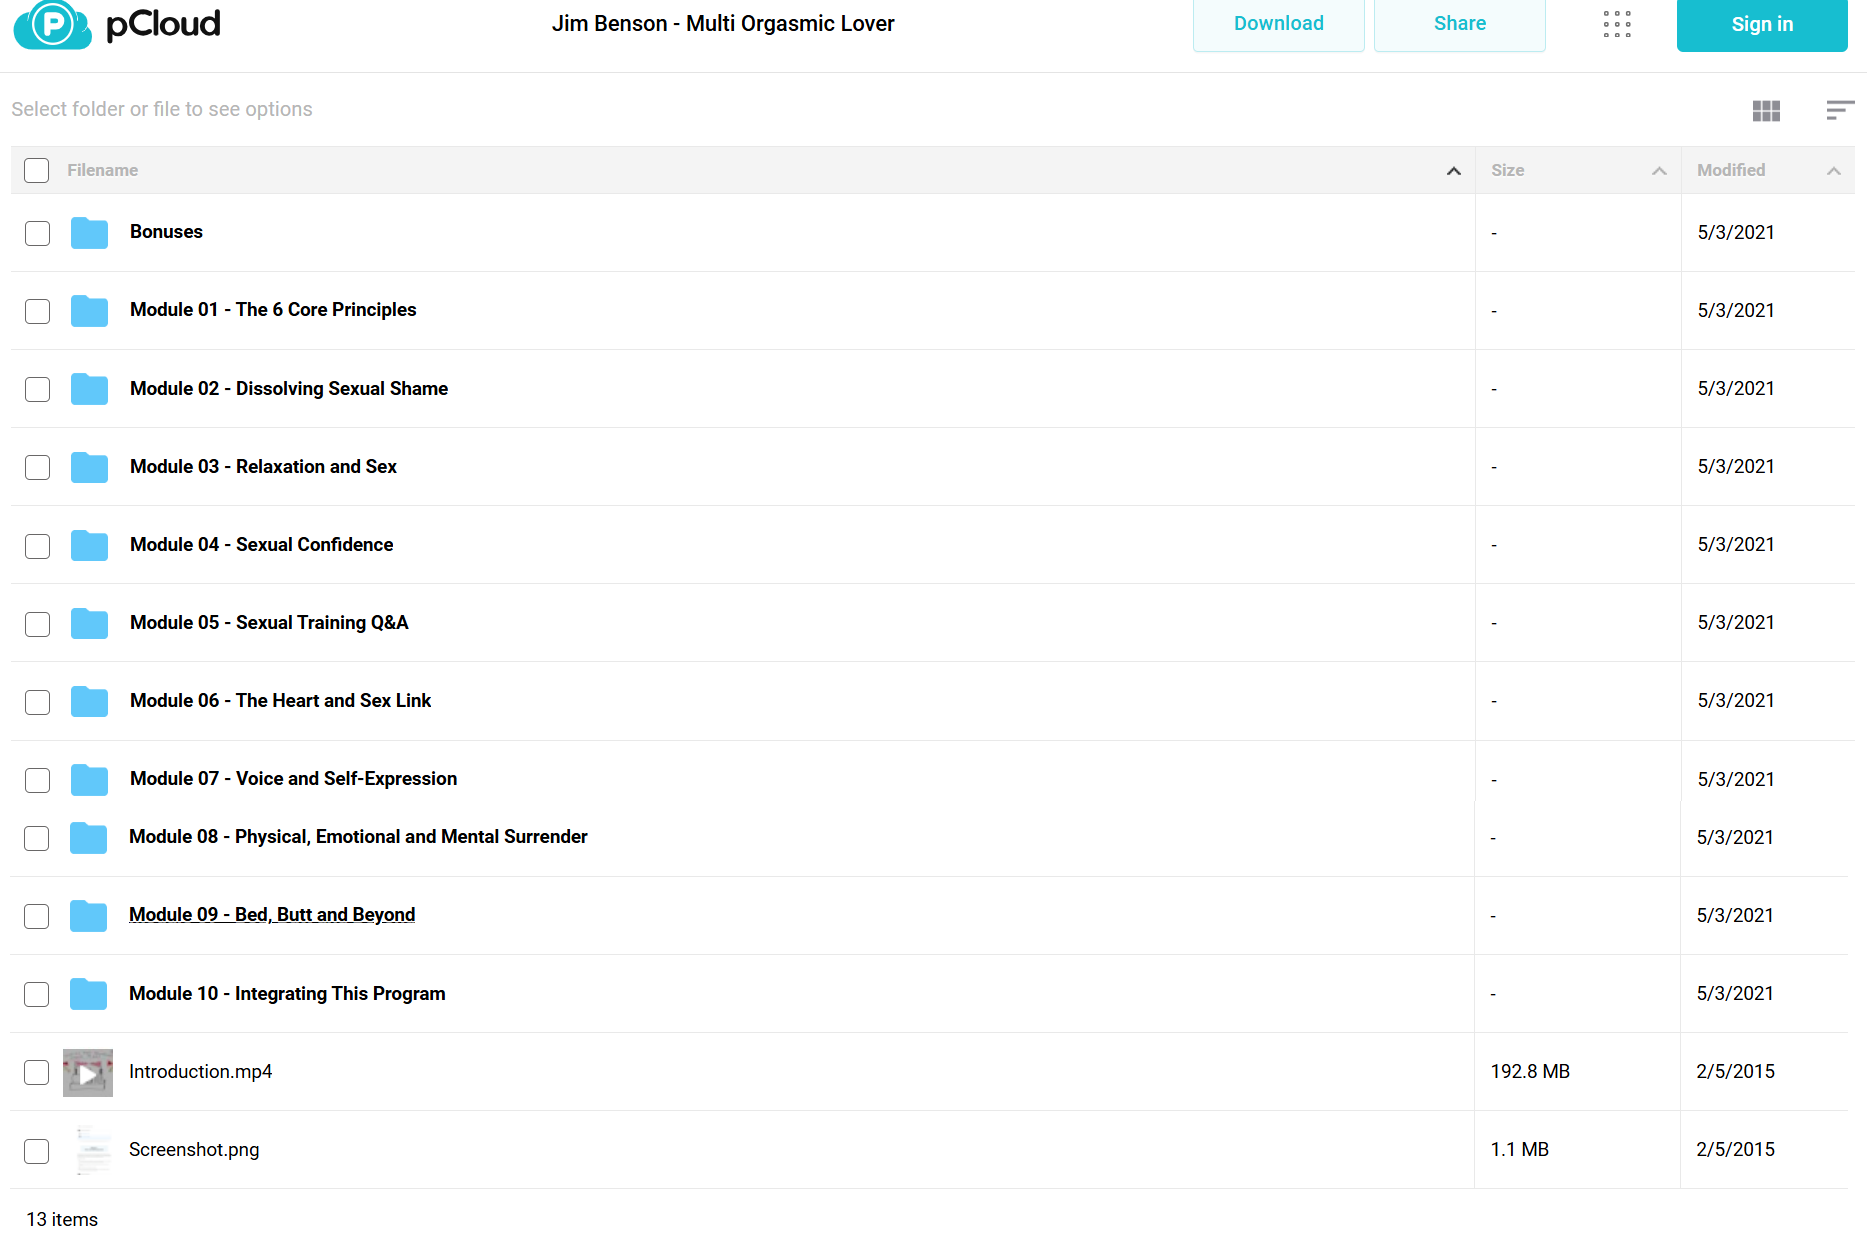This screenshot has height=1251, width=1867.
Task: Click the Module 10 folder icon
Action: click(x=88, y=994)
